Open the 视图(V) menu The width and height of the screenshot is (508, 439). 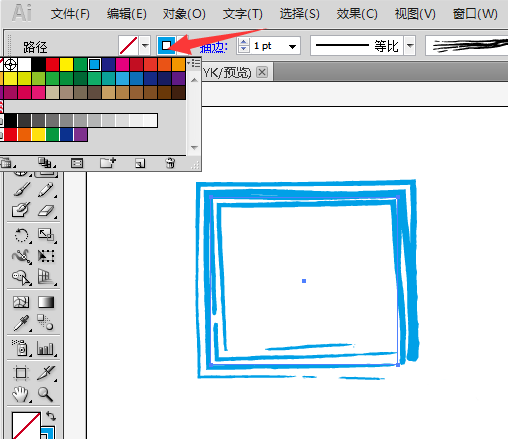(415, 14)
